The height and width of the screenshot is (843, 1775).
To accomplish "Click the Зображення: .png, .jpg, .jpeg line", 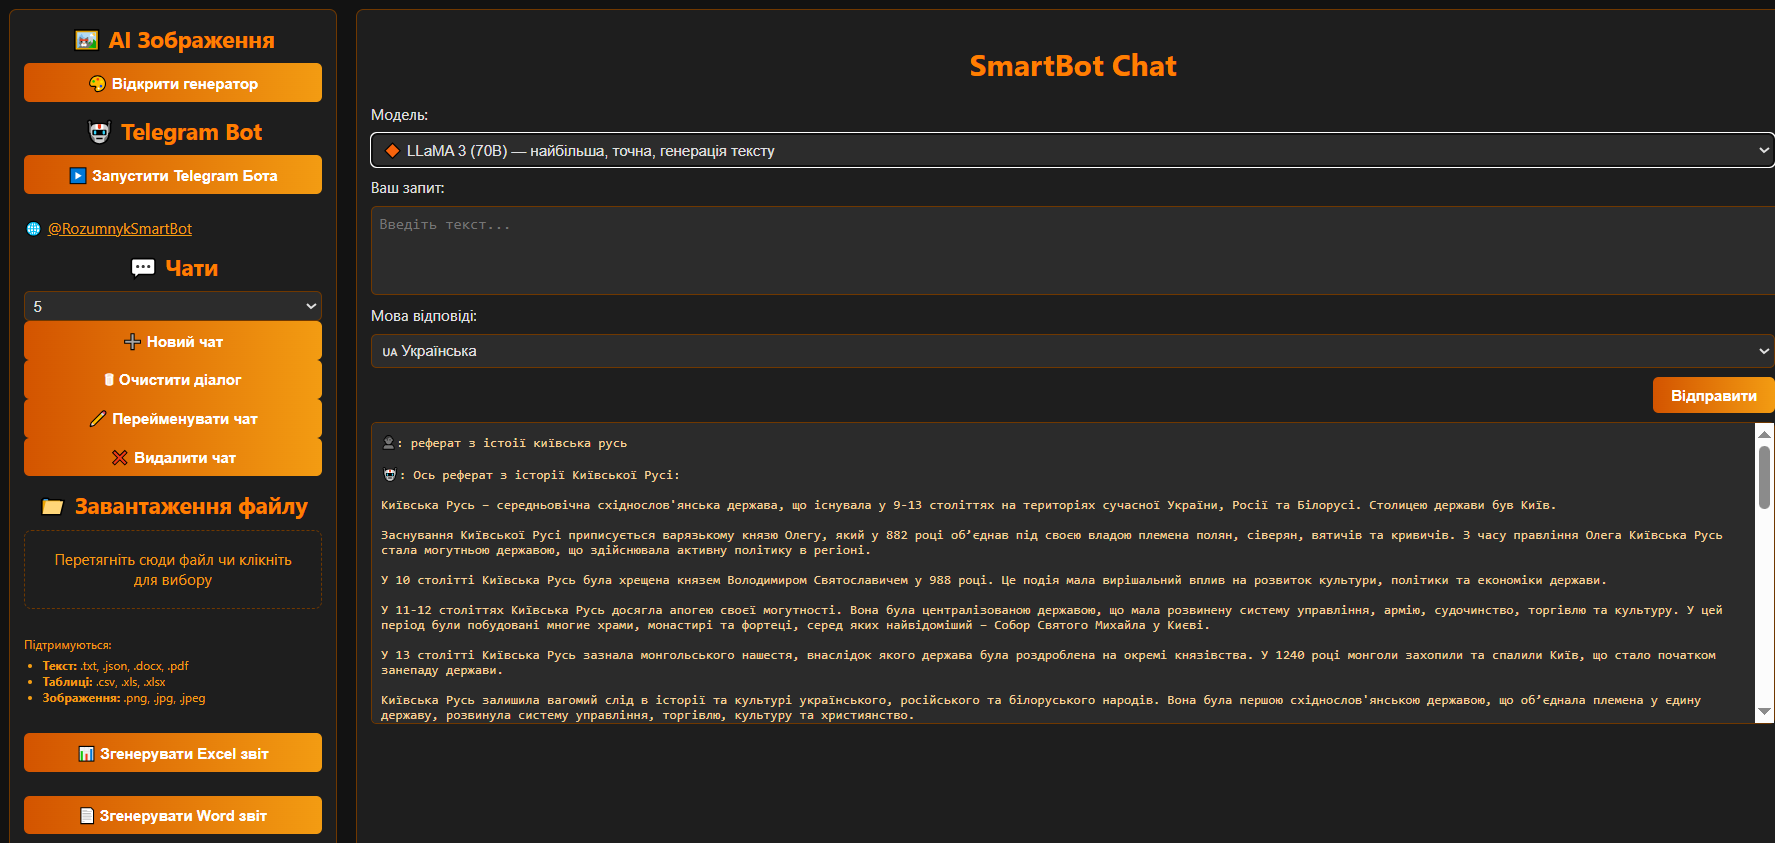I will click(124, 698).
